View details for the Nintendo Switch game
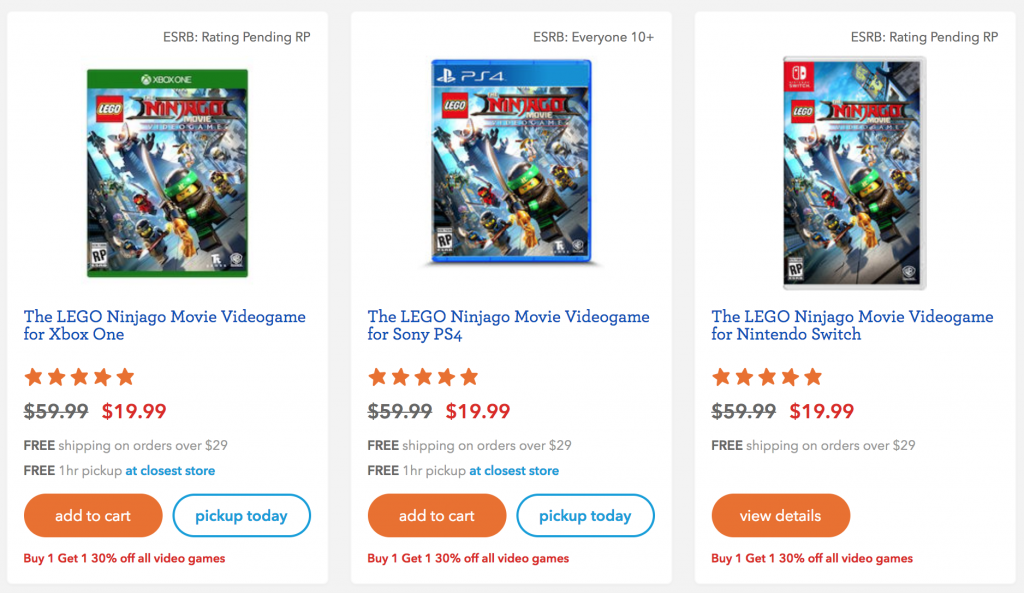Image resolution: width=1024 pixels, height=593 pixels. pyautogui.click(x=780, y=516)
